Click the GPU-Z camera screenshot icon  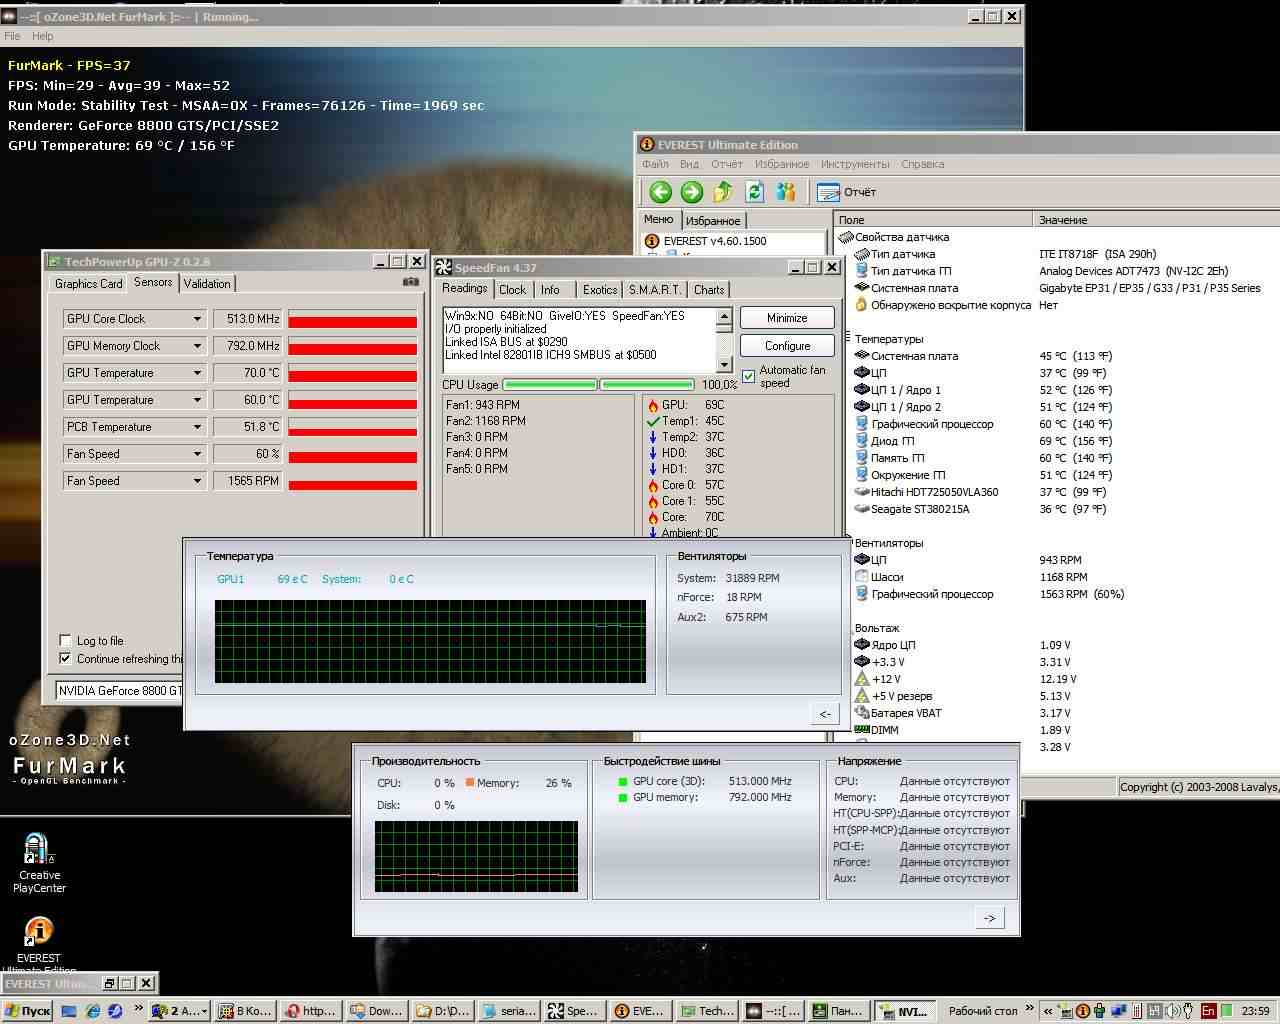411,283
